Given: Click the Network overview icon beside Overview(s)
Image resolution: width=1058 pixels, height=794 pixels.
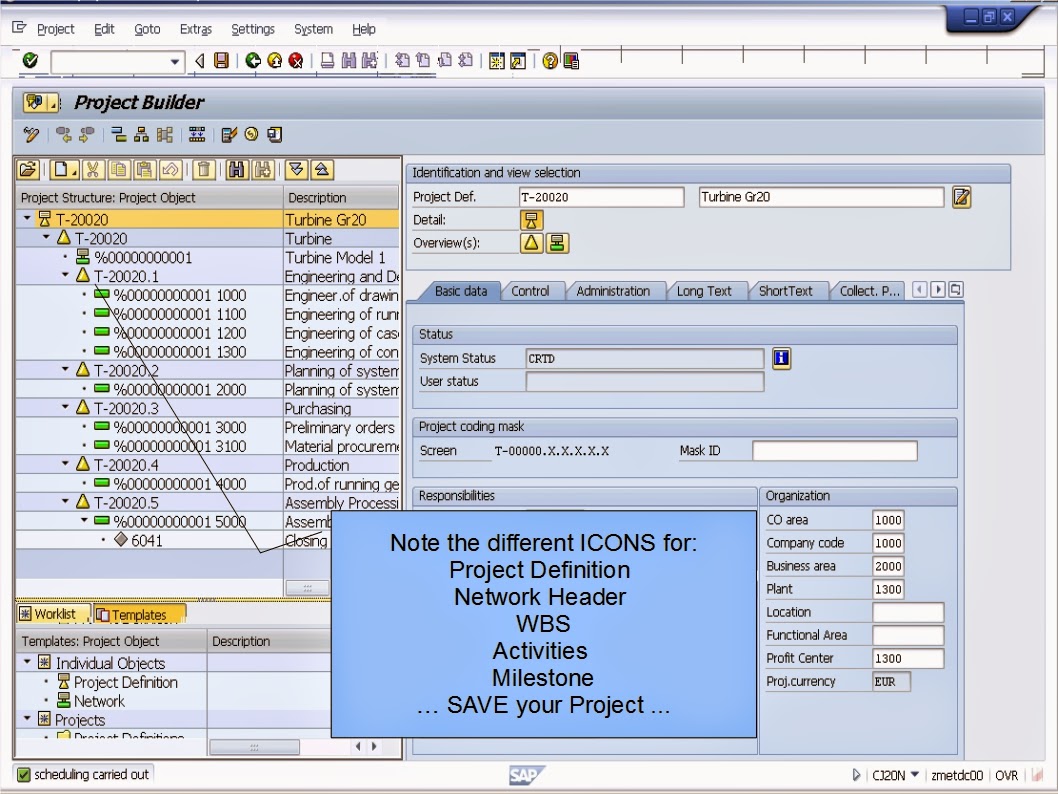Looking at the screenshot, I should click(x=557, y=243).
